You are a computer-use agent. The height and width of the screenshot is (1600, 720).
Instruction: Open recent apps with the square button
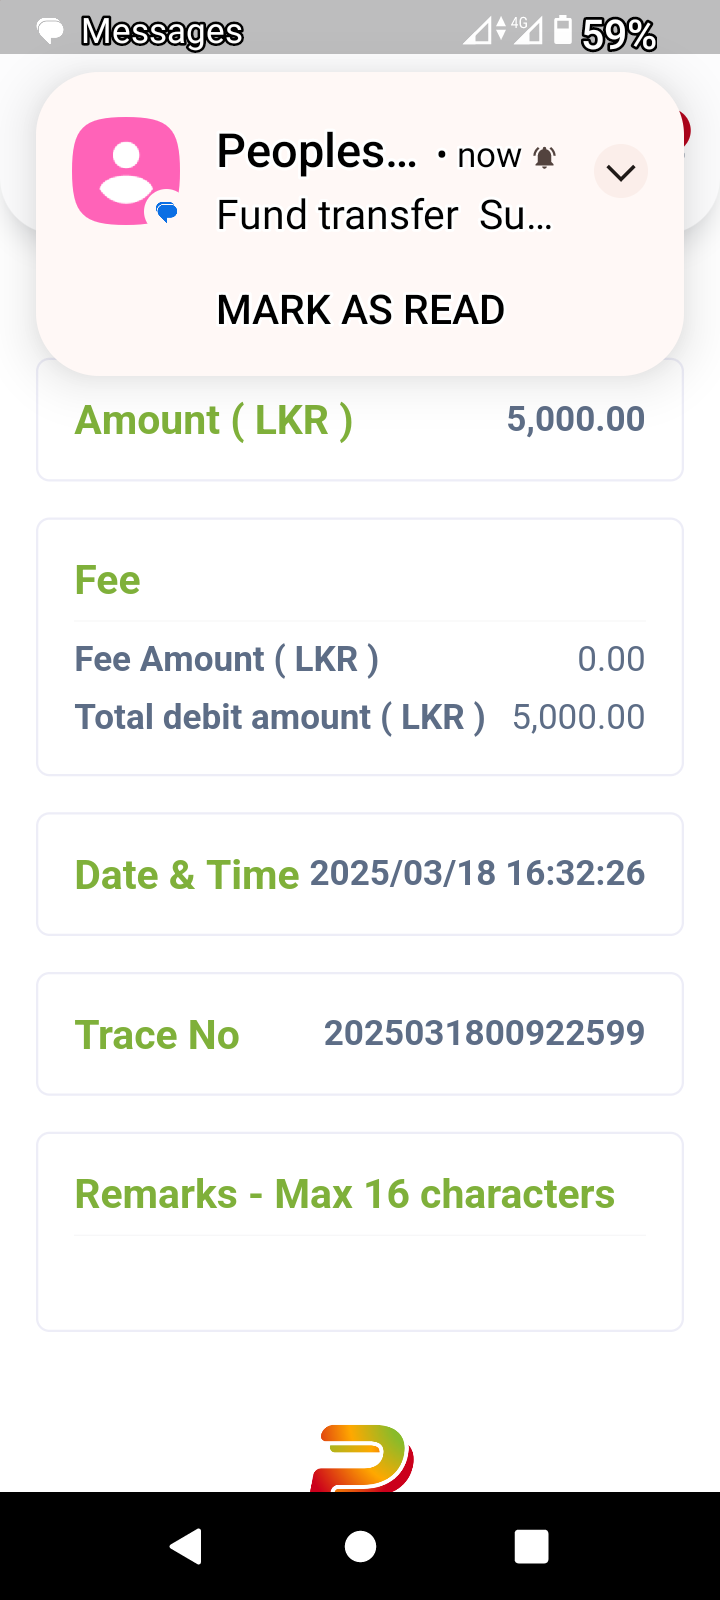pos(531,1546)
